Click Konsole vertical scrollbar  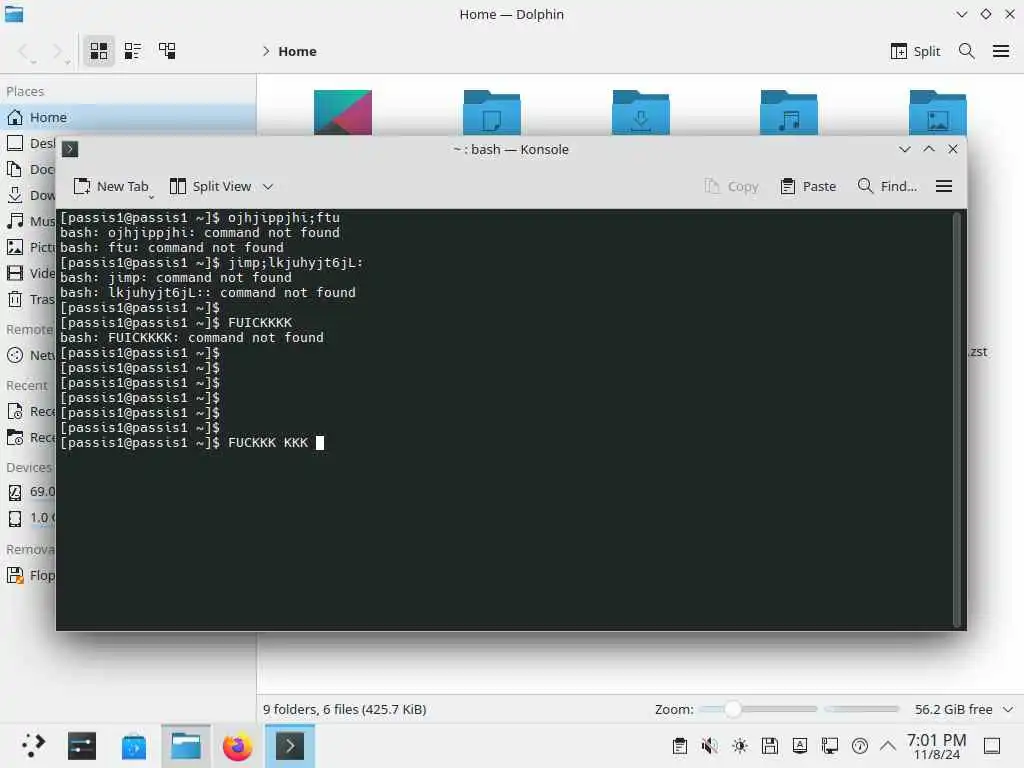click(x=958, y=419)
